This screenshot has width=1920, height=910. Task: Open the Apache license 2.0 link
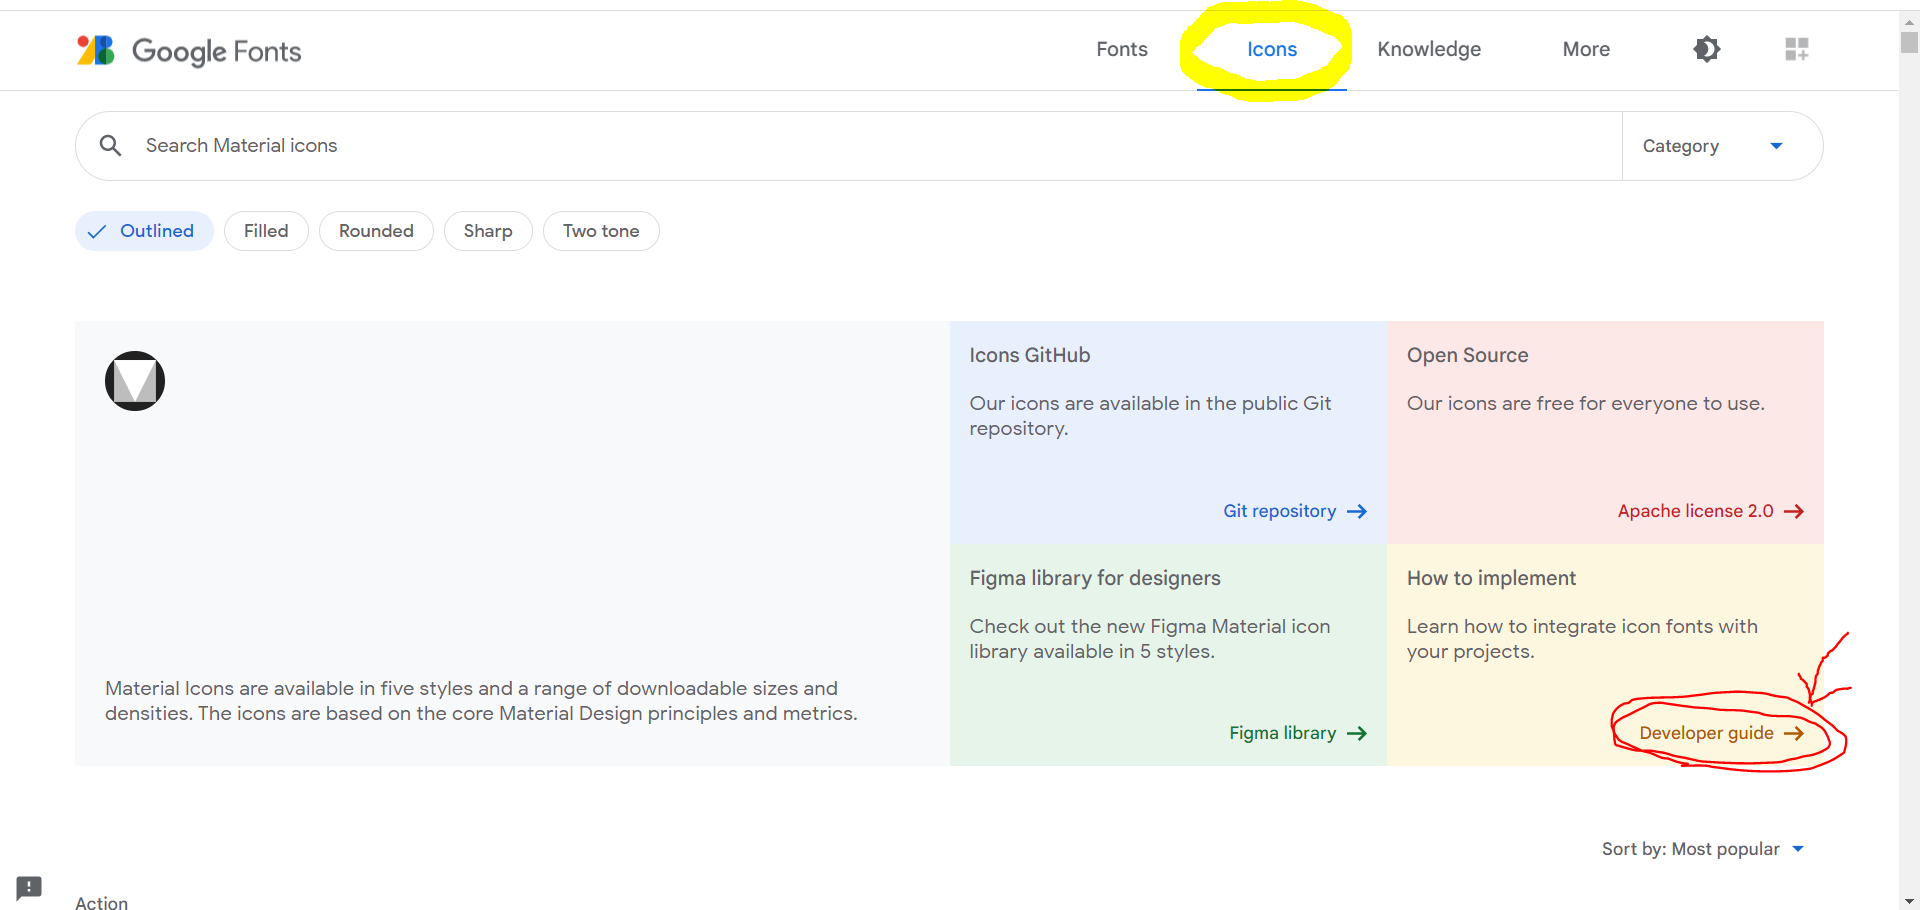[1711, 511]
